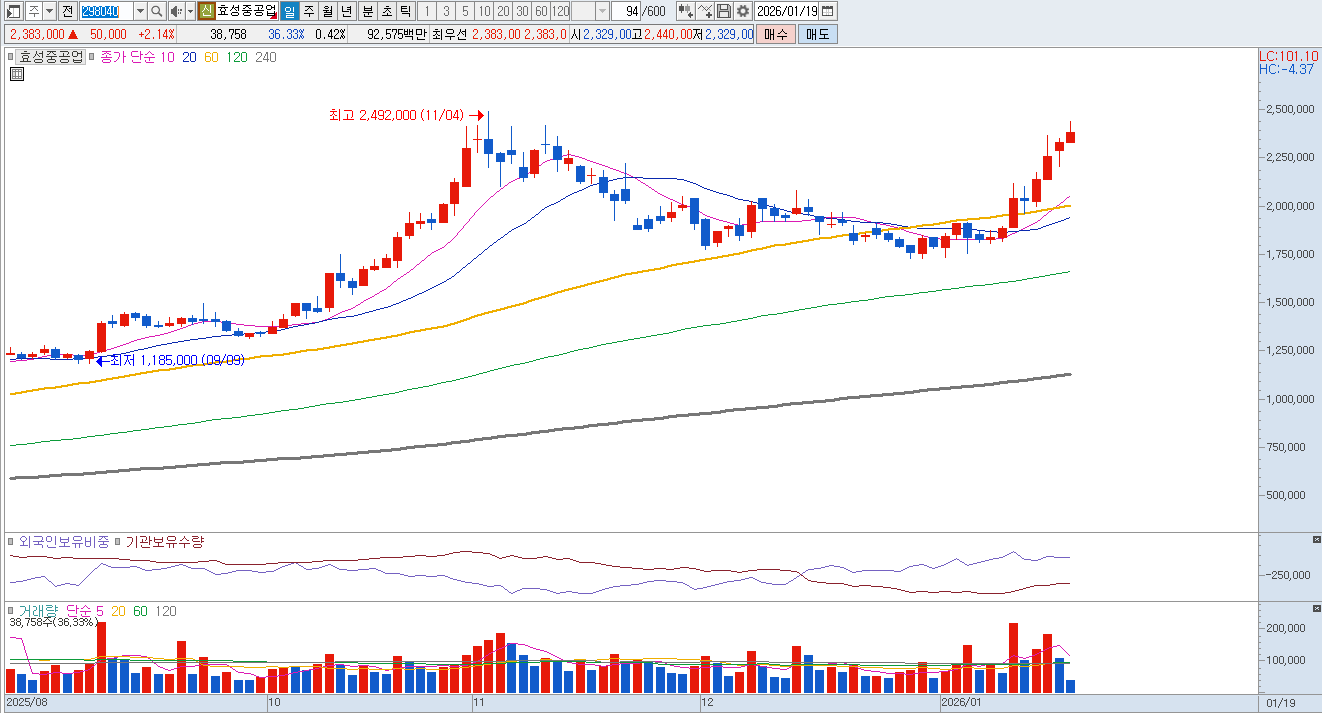Toggle the 외국인보유비중 indicator marker

[x=12, y=541]
